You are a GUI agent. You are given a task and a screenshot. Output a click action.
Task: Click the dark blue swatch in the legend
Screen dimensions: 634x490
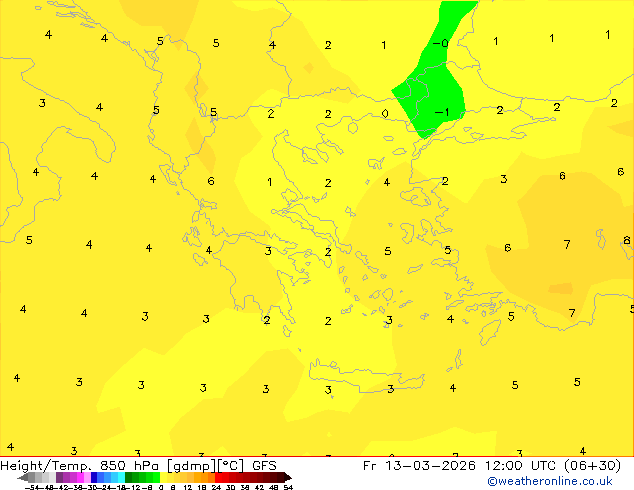pyautogui.click(x=94, y=477)
